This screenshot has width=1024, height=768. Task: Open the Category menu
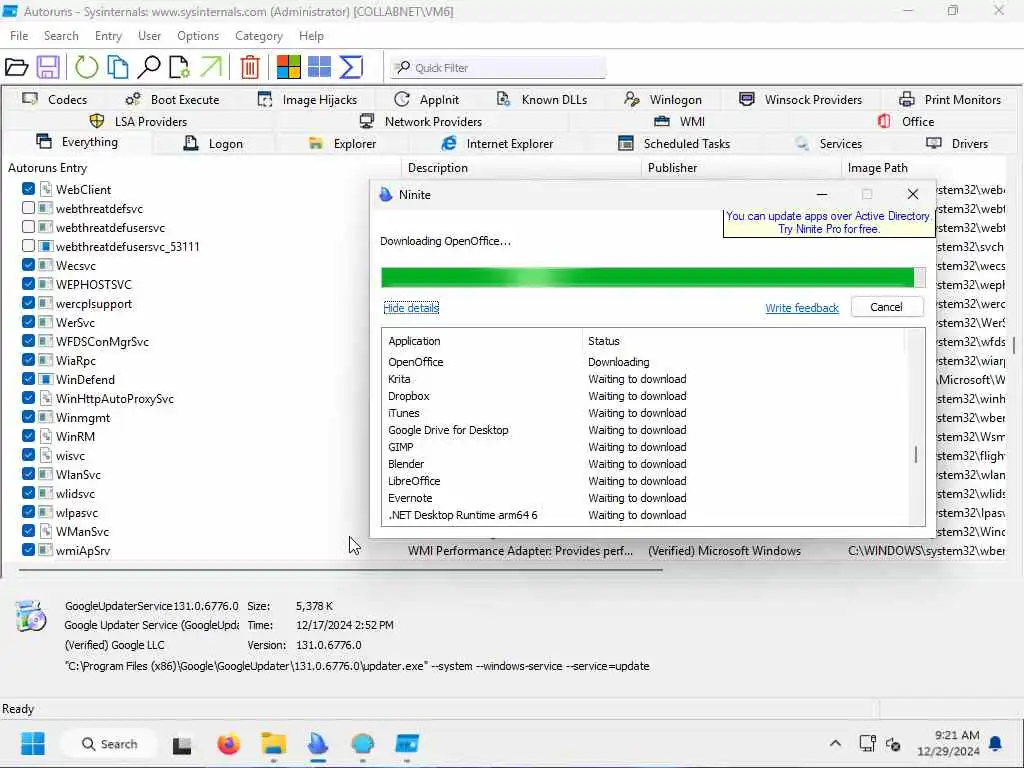point(259,36)
